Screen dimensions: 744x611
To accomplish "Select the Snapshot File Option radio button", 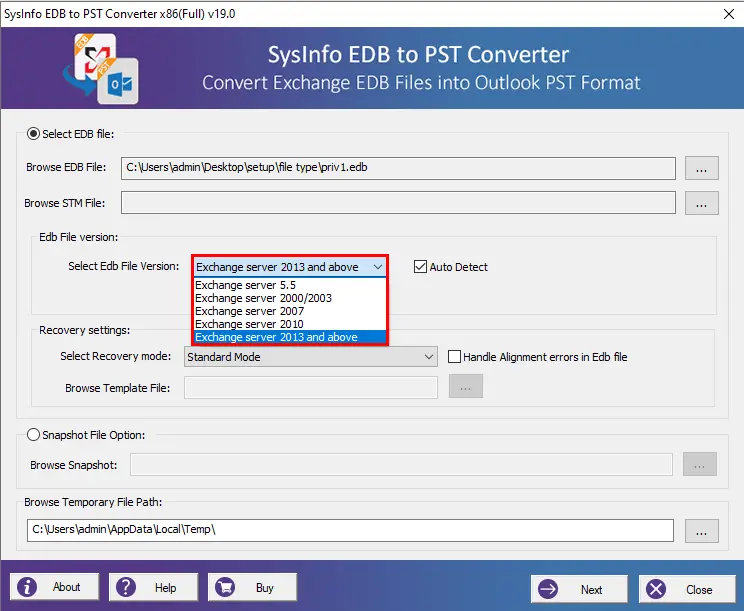I will click(33, 435).
